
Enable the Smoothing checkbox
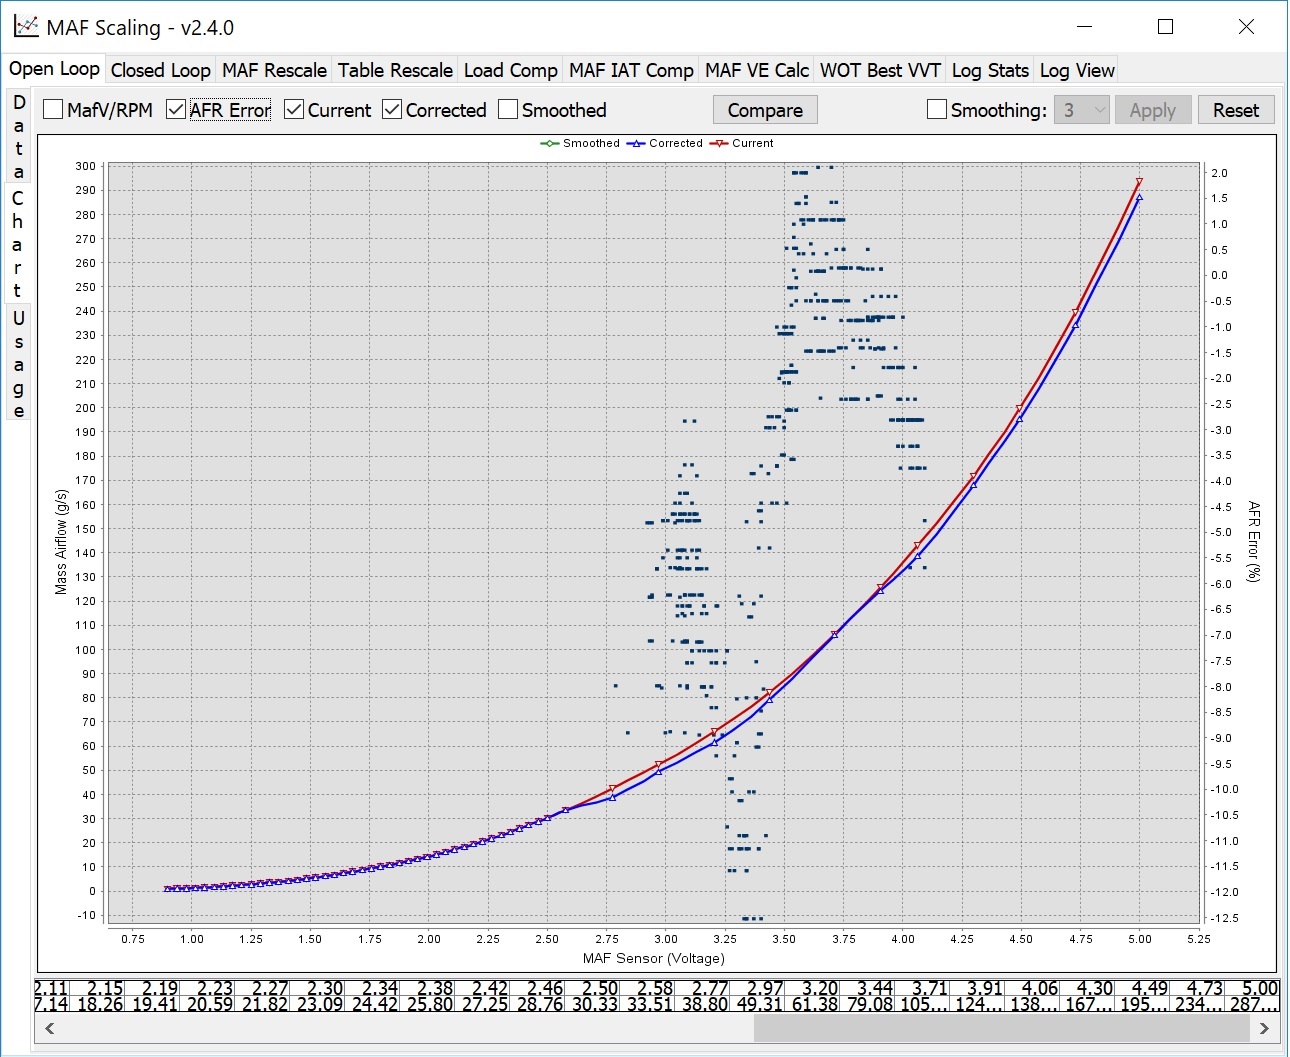(x=937, y=110)
